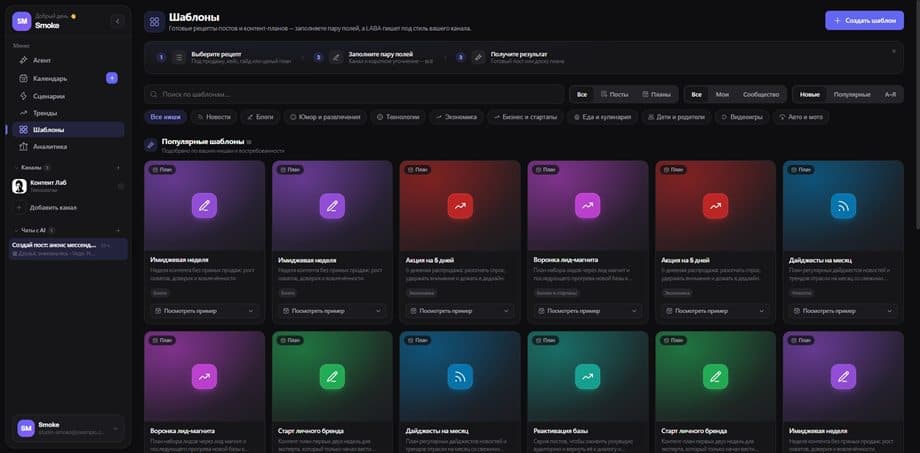Select the Шаблоны sidebar item
920x453 pixels.
(x=68, y=130)
